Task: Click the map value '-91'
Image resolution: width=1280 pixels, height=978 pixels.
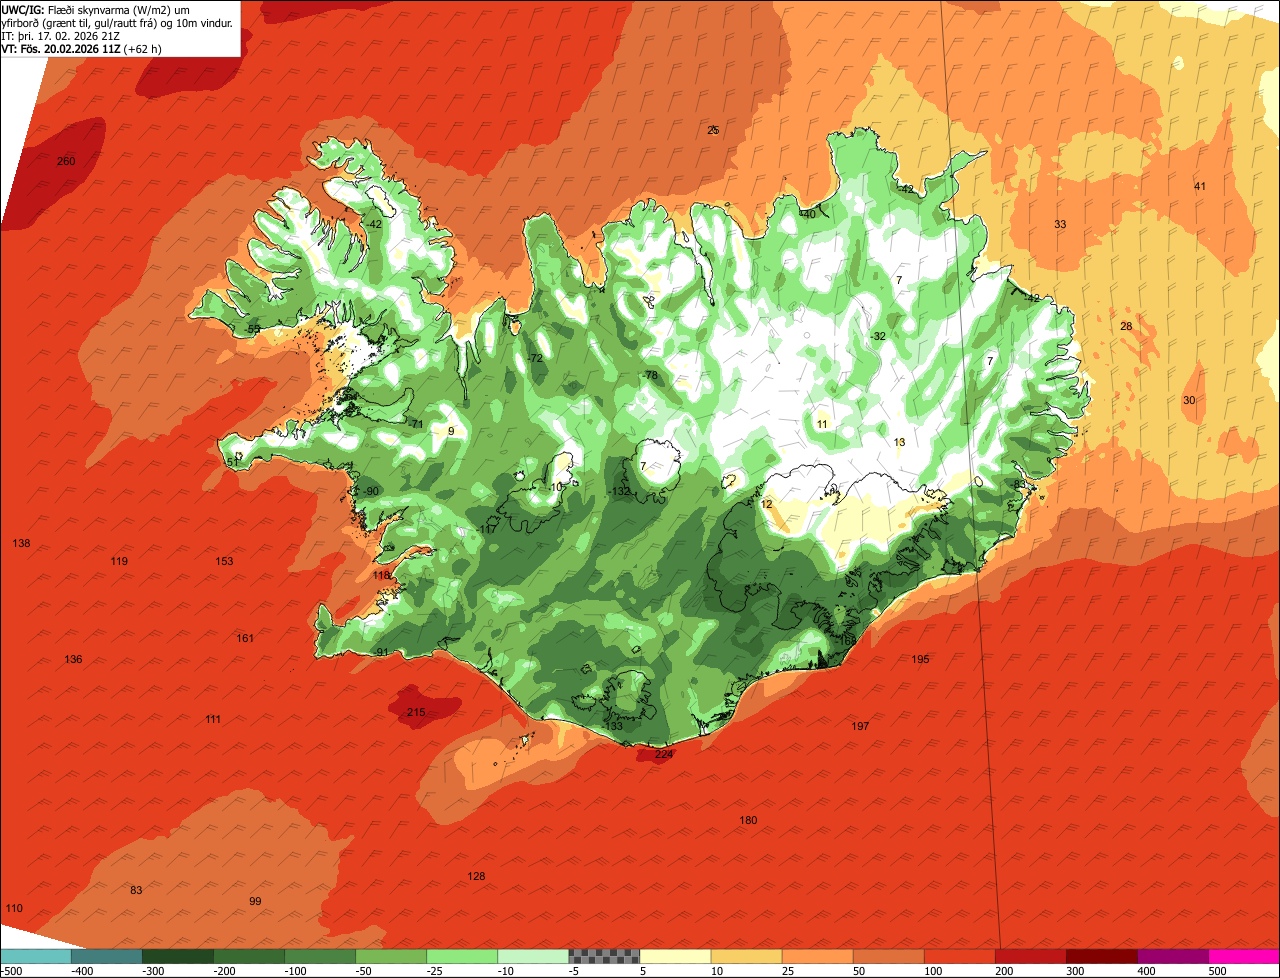Action: [x=380, y=652]
